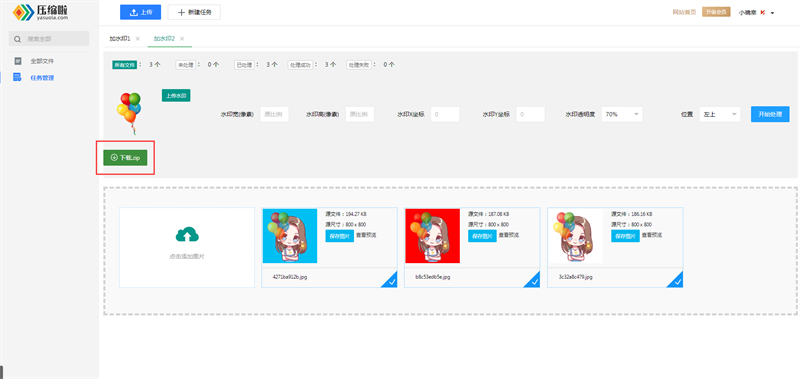Click the 新建任务 button

pyautogui.click(x=194, y=12)
